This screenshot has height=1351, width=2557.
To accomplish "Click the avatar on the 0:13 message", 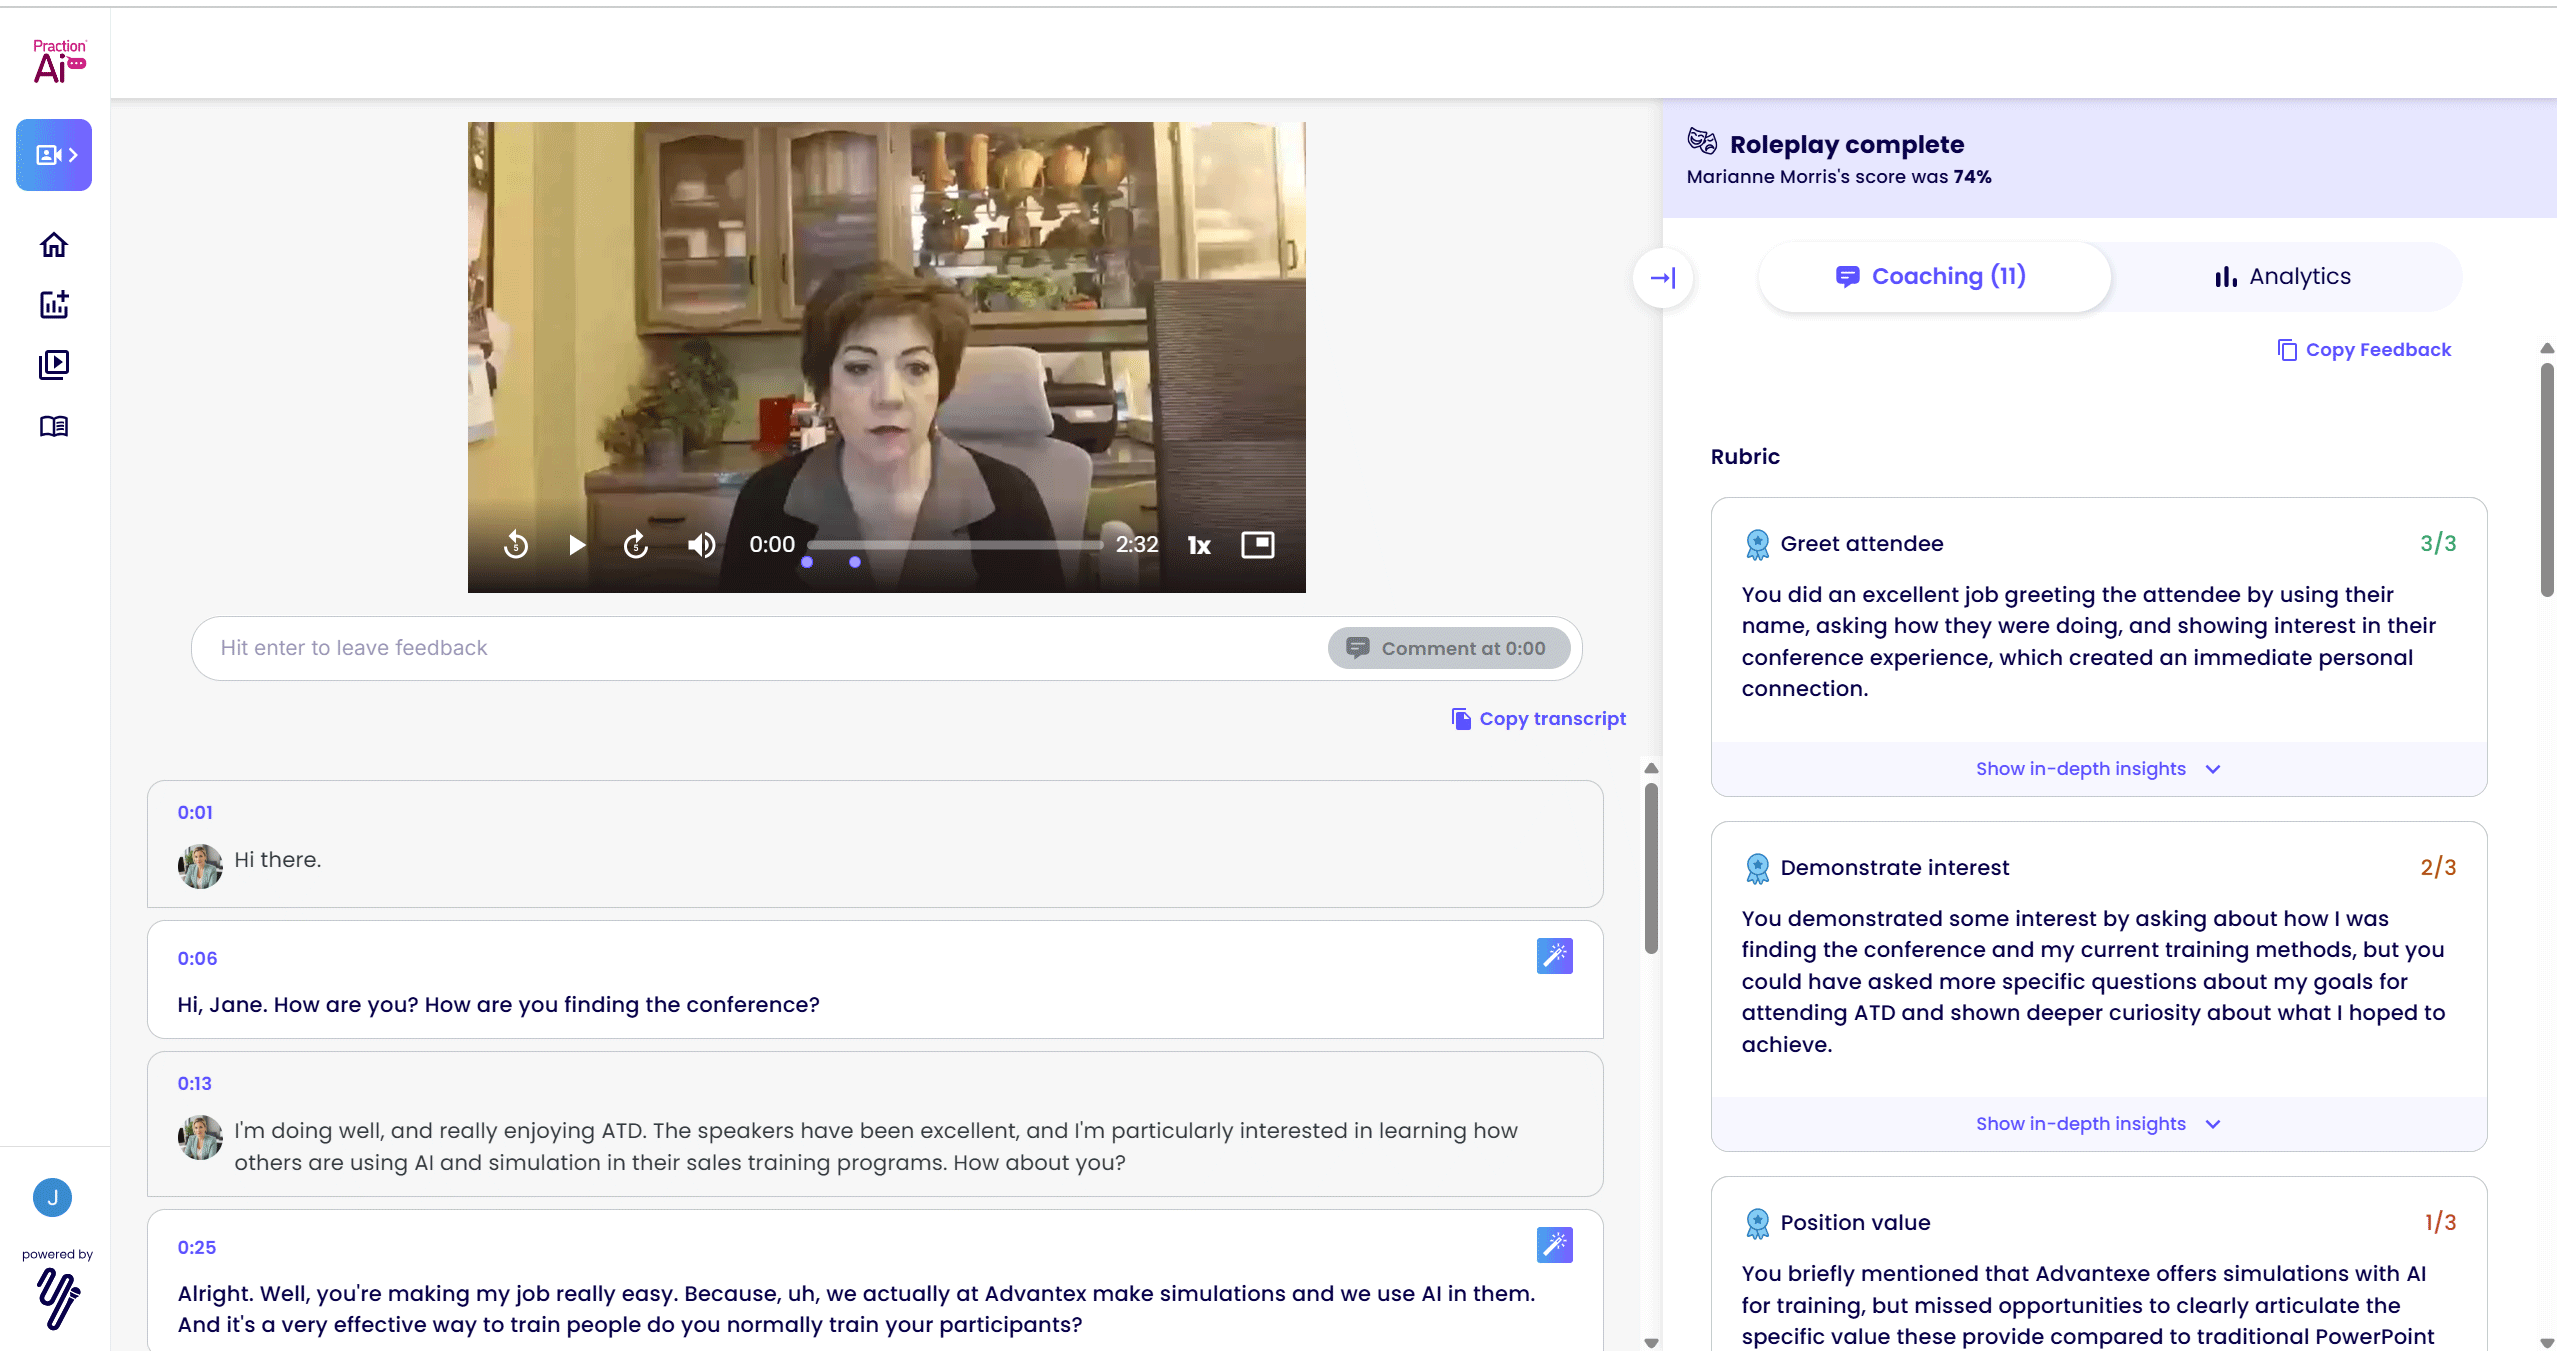I will pyautogui.click(x=200, y=1137).
